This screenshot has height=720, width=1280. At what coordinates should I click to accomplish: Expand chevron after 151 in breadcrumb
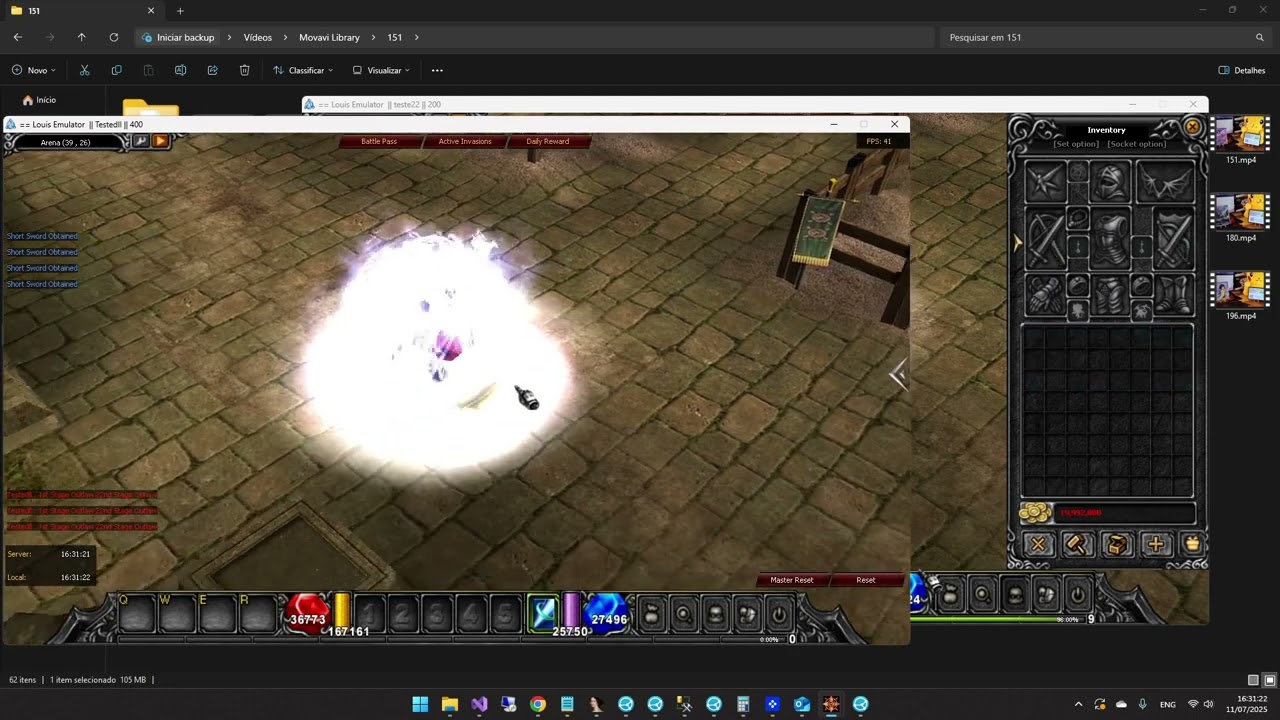(x=417, y=37)
